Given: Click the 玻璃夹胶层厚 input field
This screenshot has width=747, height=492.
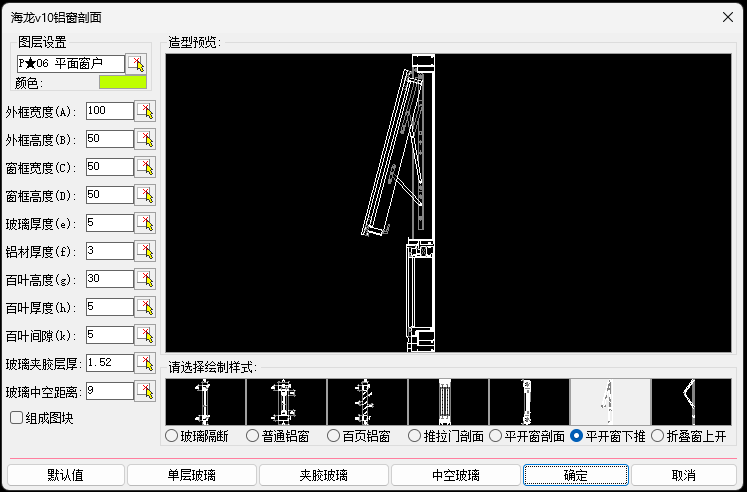Looking at the screenshot, I should tap(109, 363).
